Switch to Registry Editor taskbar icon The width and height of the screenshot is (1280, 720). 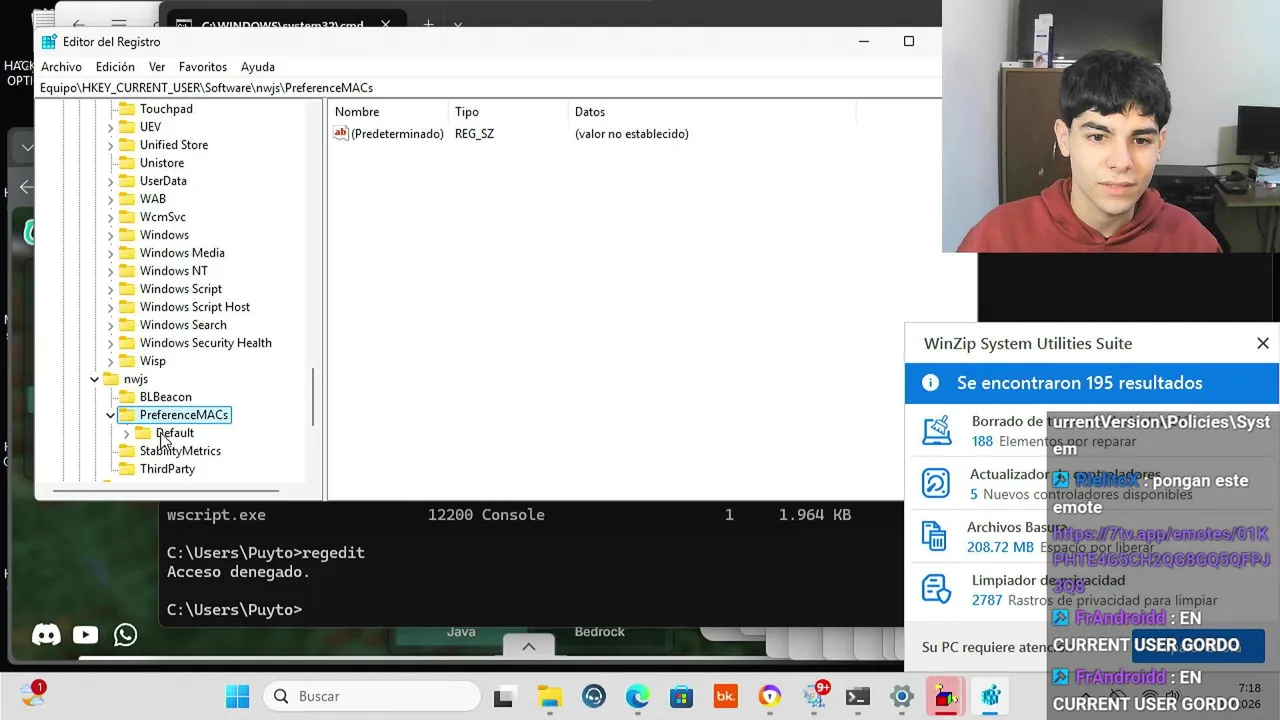pos(990,697)
